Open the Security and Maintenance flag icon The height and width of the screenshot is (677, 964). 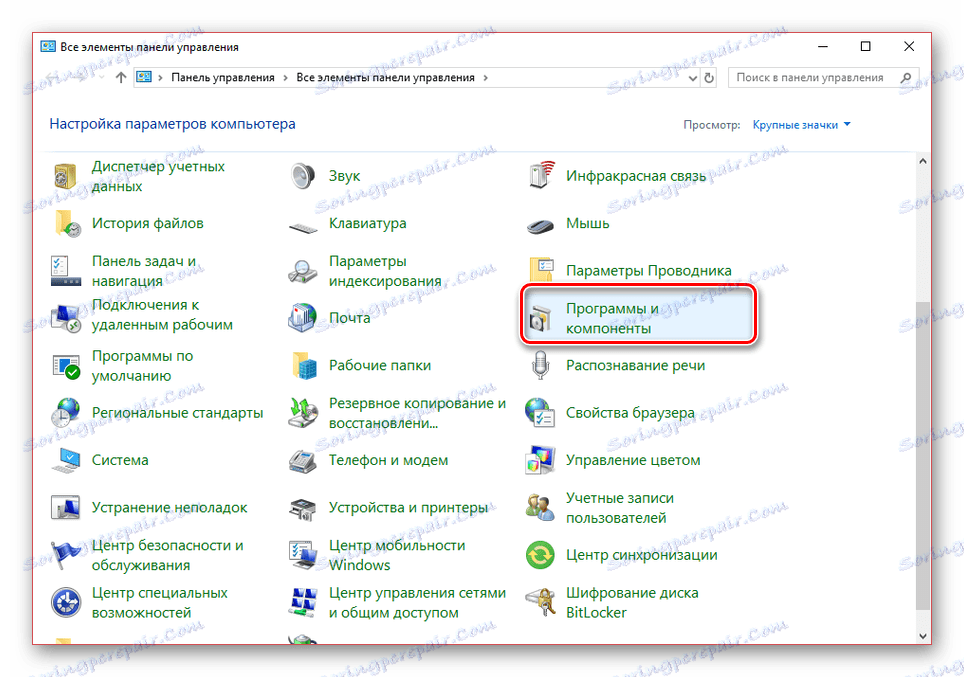pyautogui.click(x=66, y=555)
